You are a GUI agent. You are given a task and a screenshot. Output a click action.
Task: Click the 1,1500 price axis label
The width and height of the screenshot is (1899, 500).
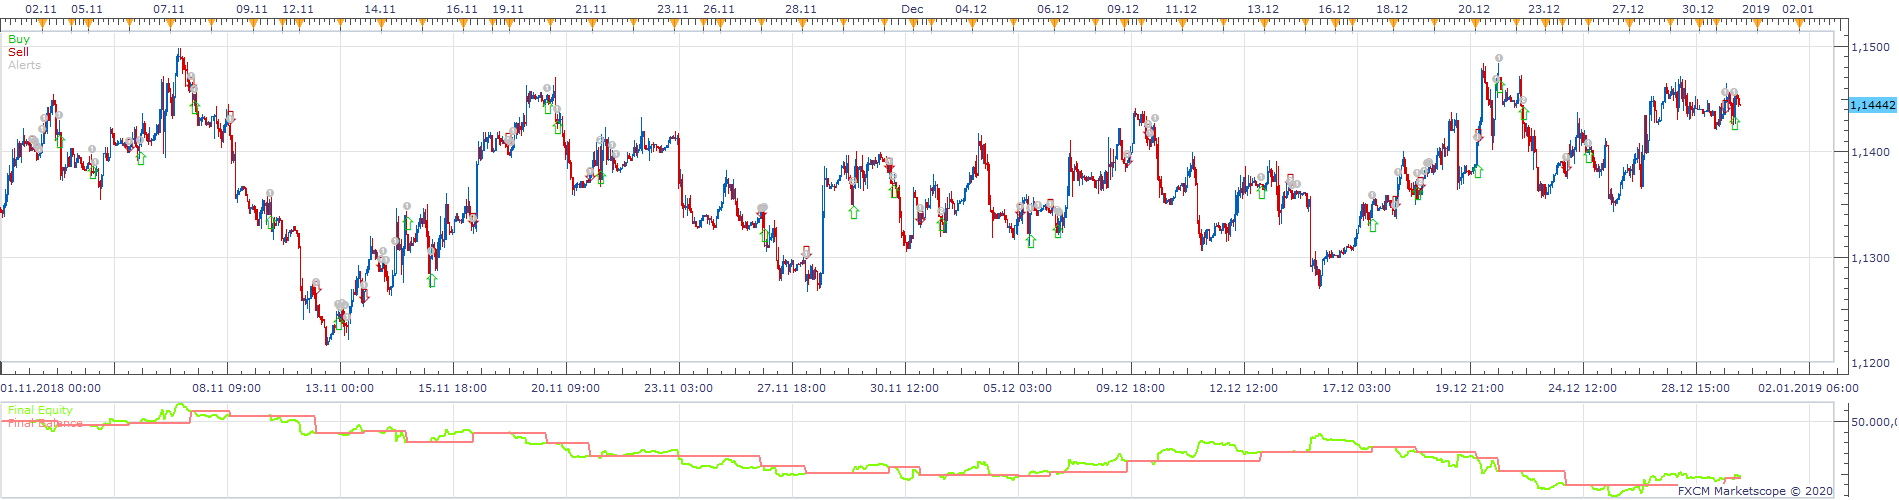click(1870, 47)
